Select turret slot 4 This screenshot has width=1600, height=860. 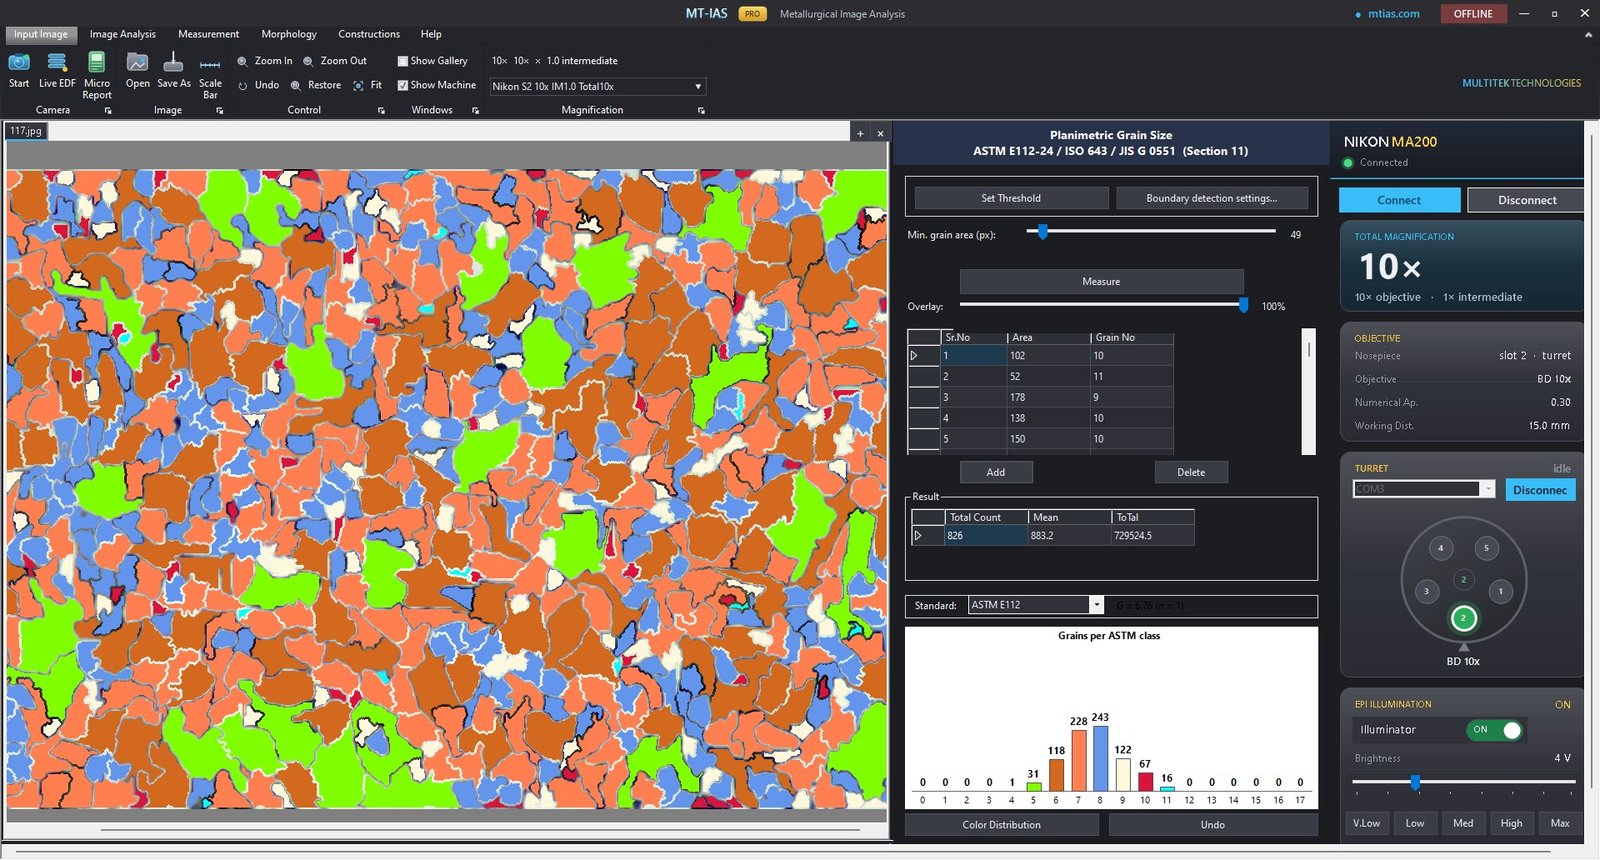click(1440, 548)
